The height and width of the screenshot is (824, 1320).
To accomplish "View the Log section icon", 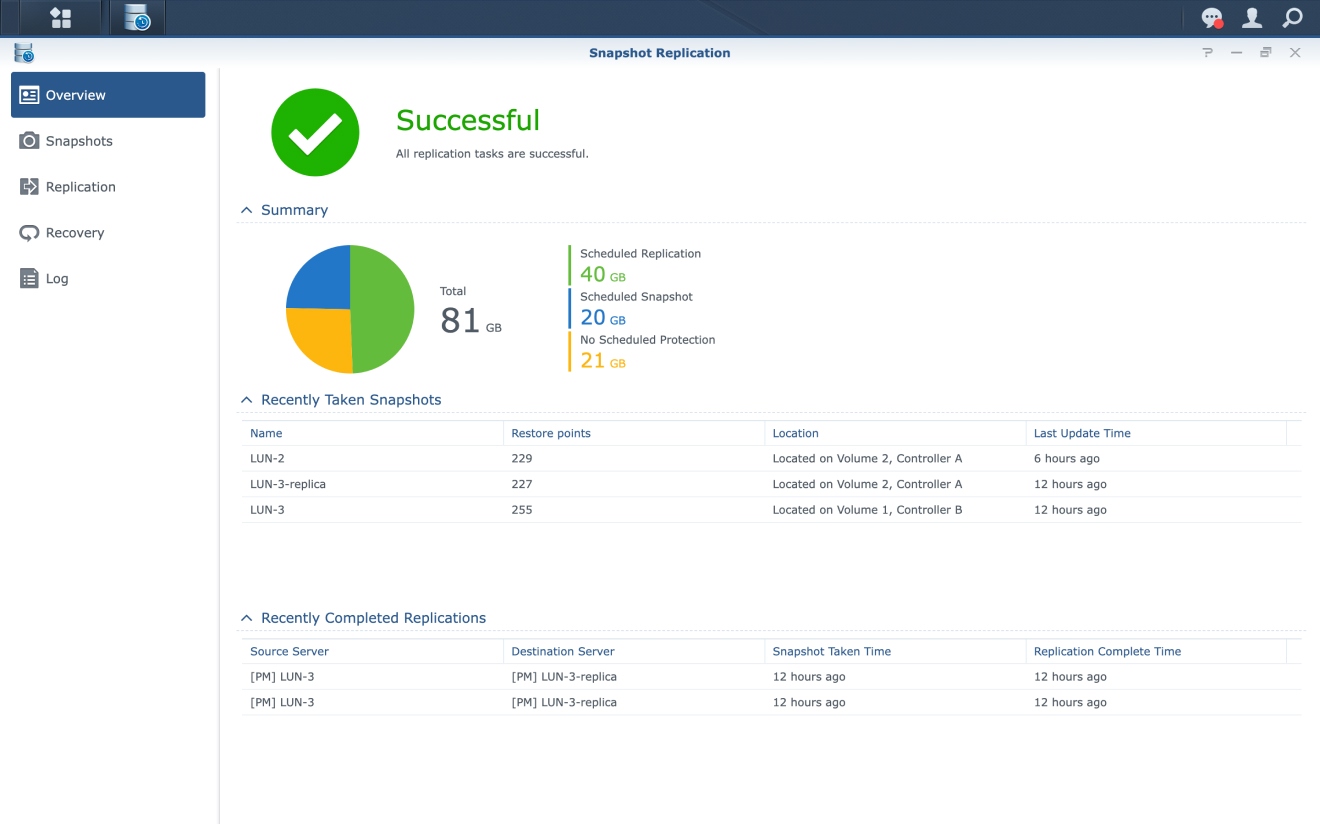I will pos(28,278).
